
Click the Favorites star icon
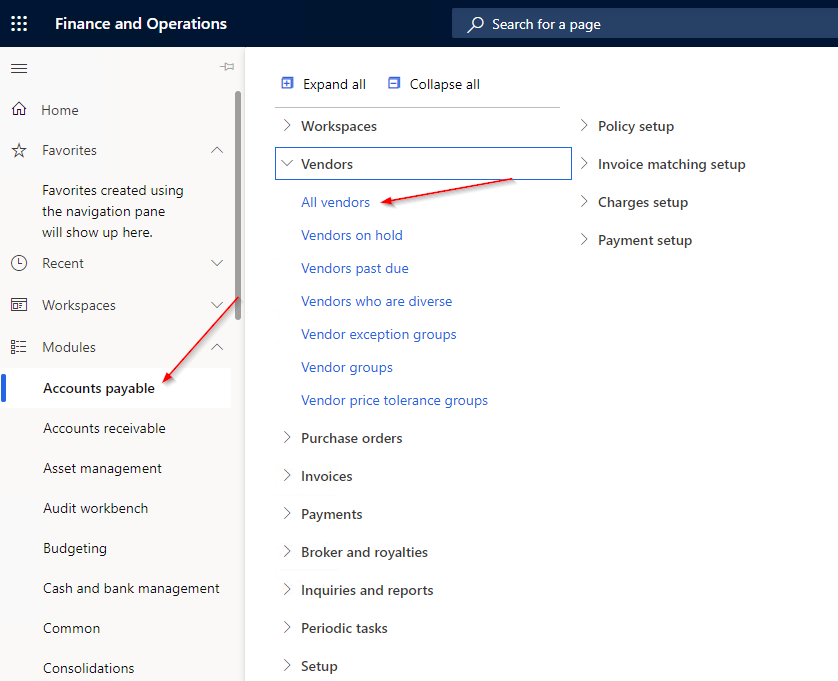point(18,150)
